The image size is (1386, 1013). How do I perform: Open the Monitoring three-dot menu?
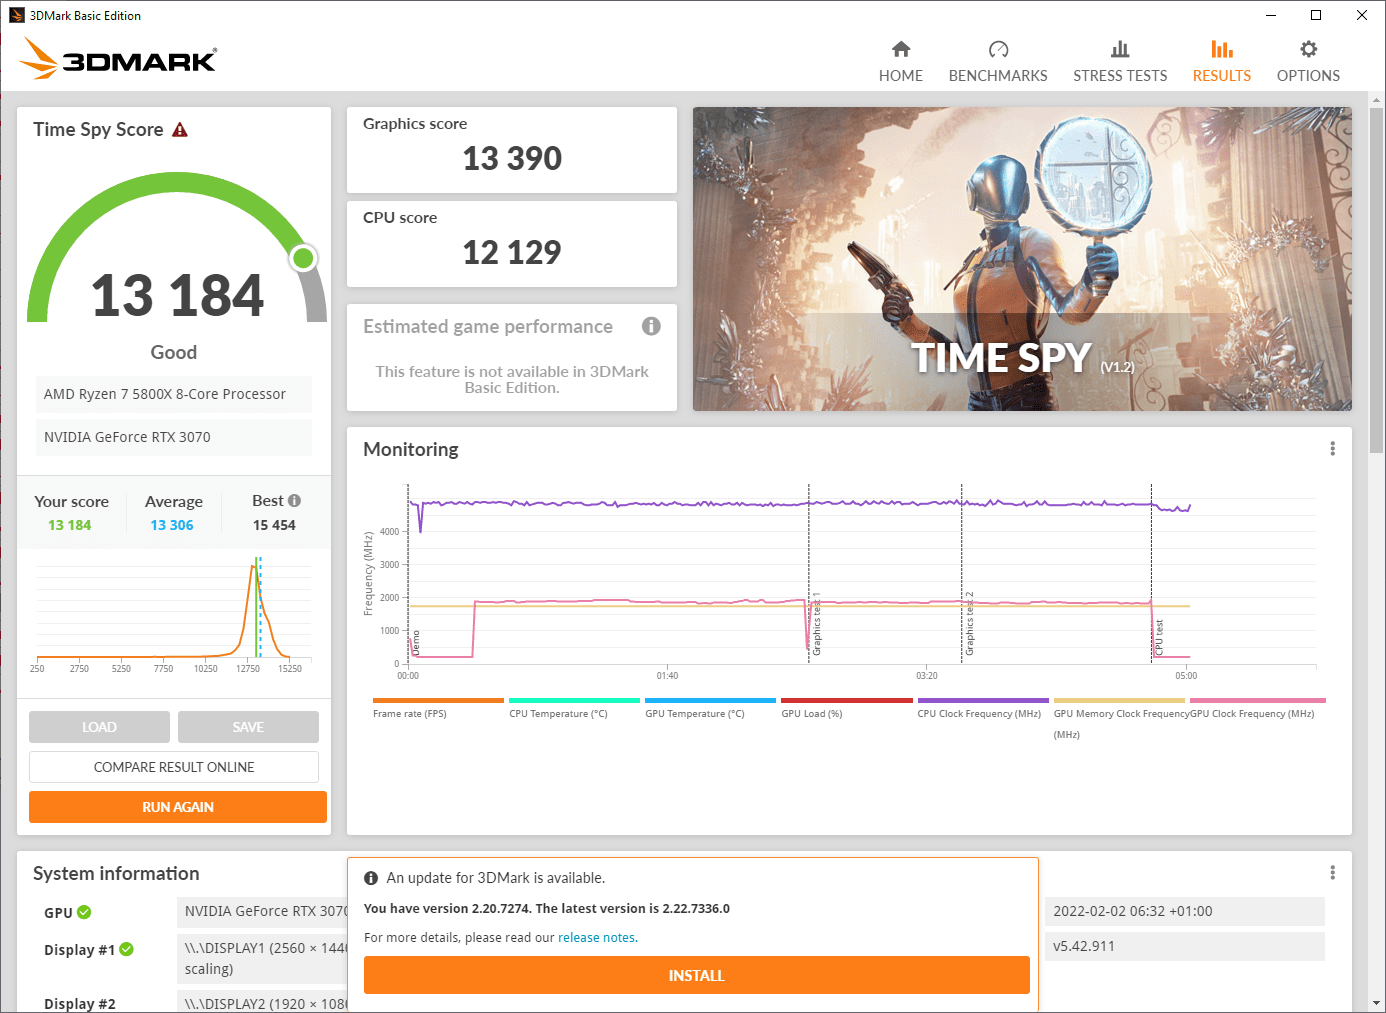[1332, 449]
